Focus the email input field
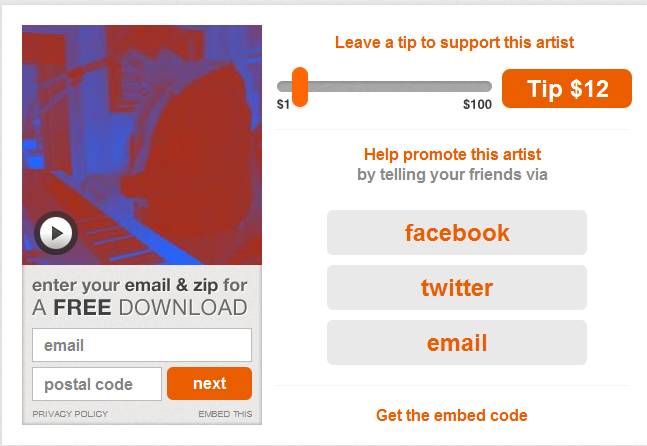 tap(141, 345)
